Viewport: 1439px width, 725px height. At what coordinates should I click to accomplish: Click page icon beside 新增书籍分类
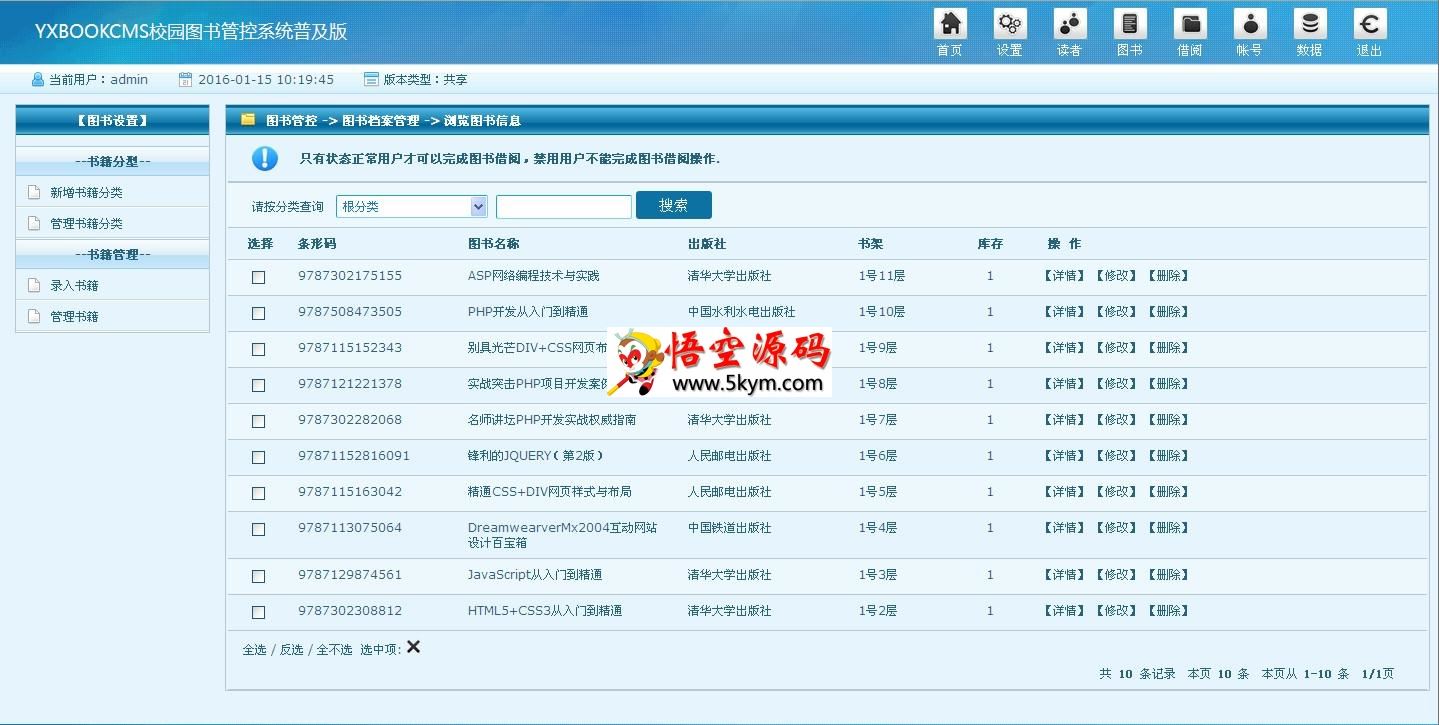point(34,192)
